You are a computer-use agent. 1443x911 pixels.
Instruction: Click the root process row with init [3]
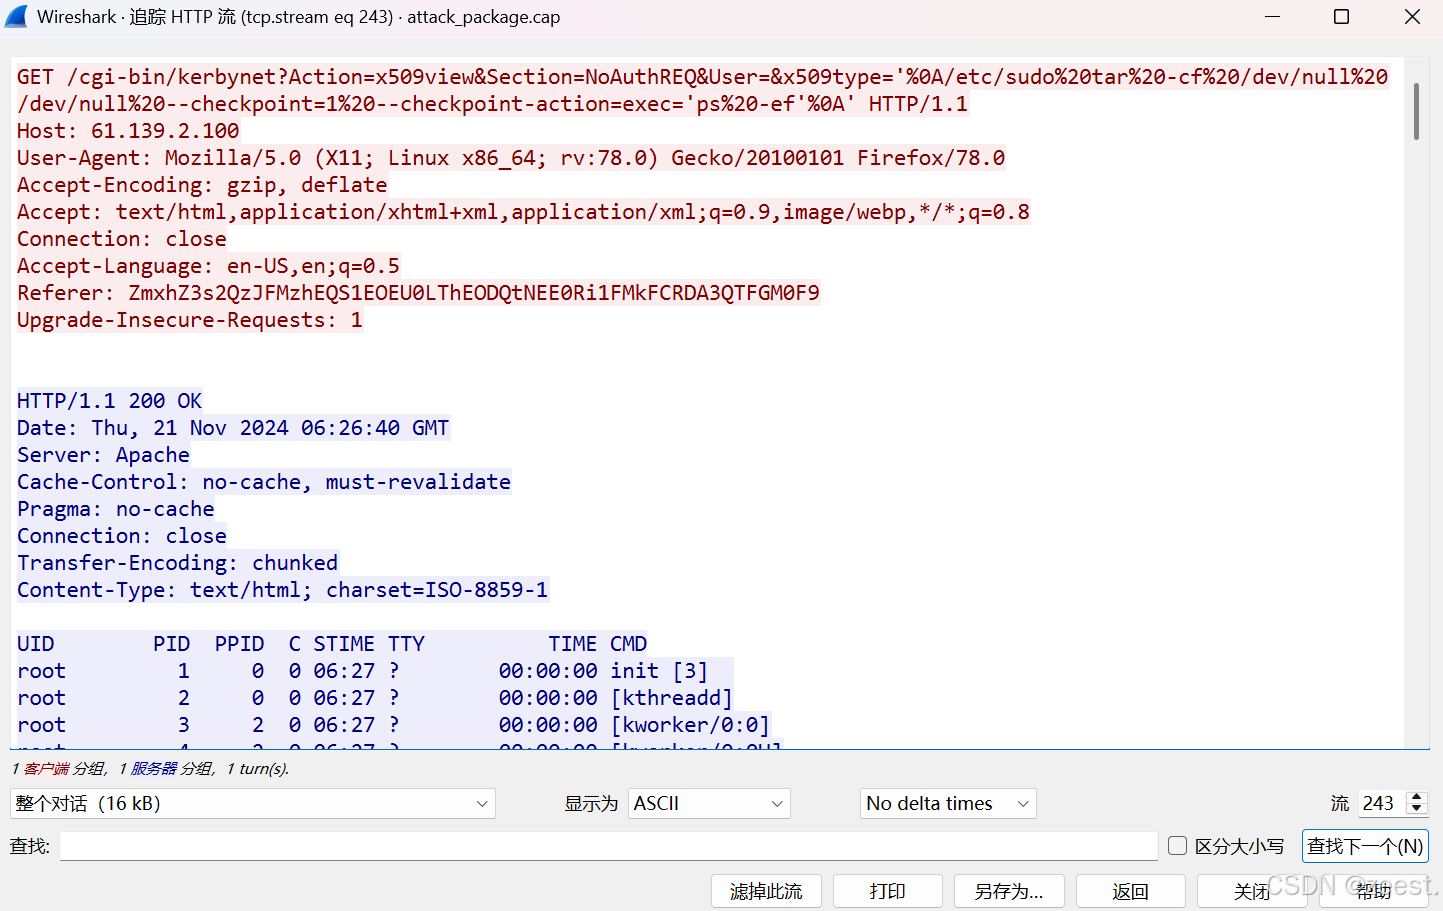[375, 671]
